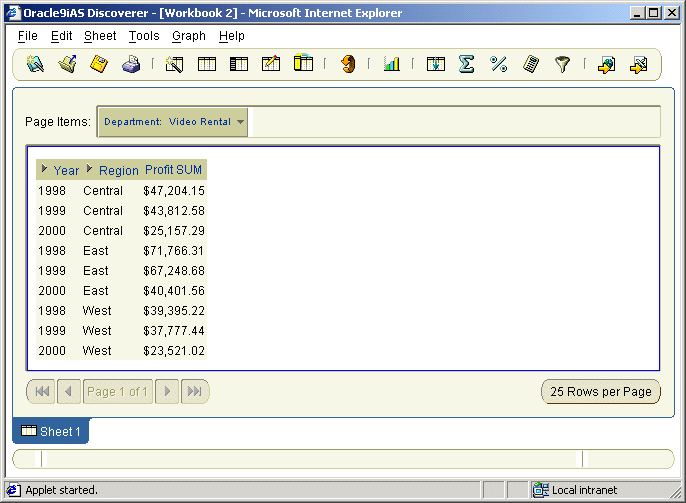Click the bar chart graph icon
The height and width of the screenshot is (503, 686).
392,64
